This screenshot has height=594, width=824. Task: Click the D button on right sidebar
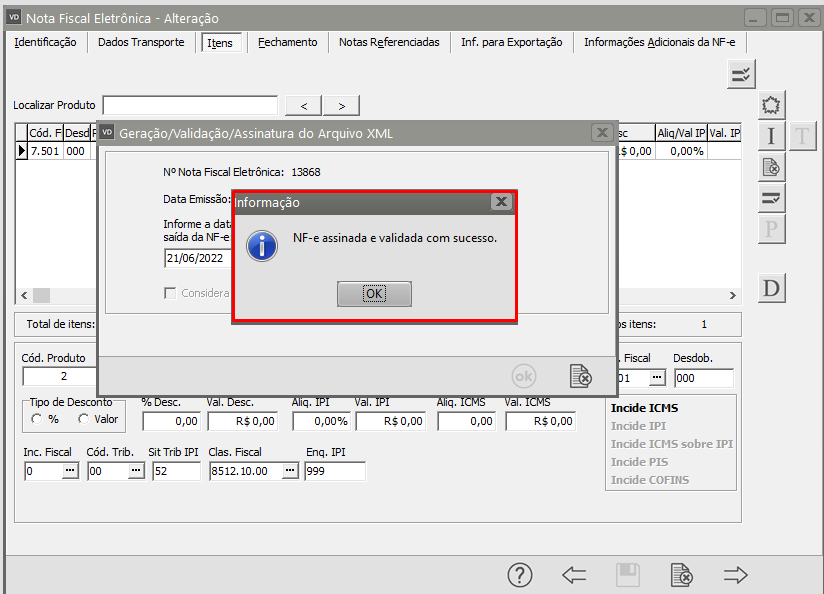(x=771, y=289)
